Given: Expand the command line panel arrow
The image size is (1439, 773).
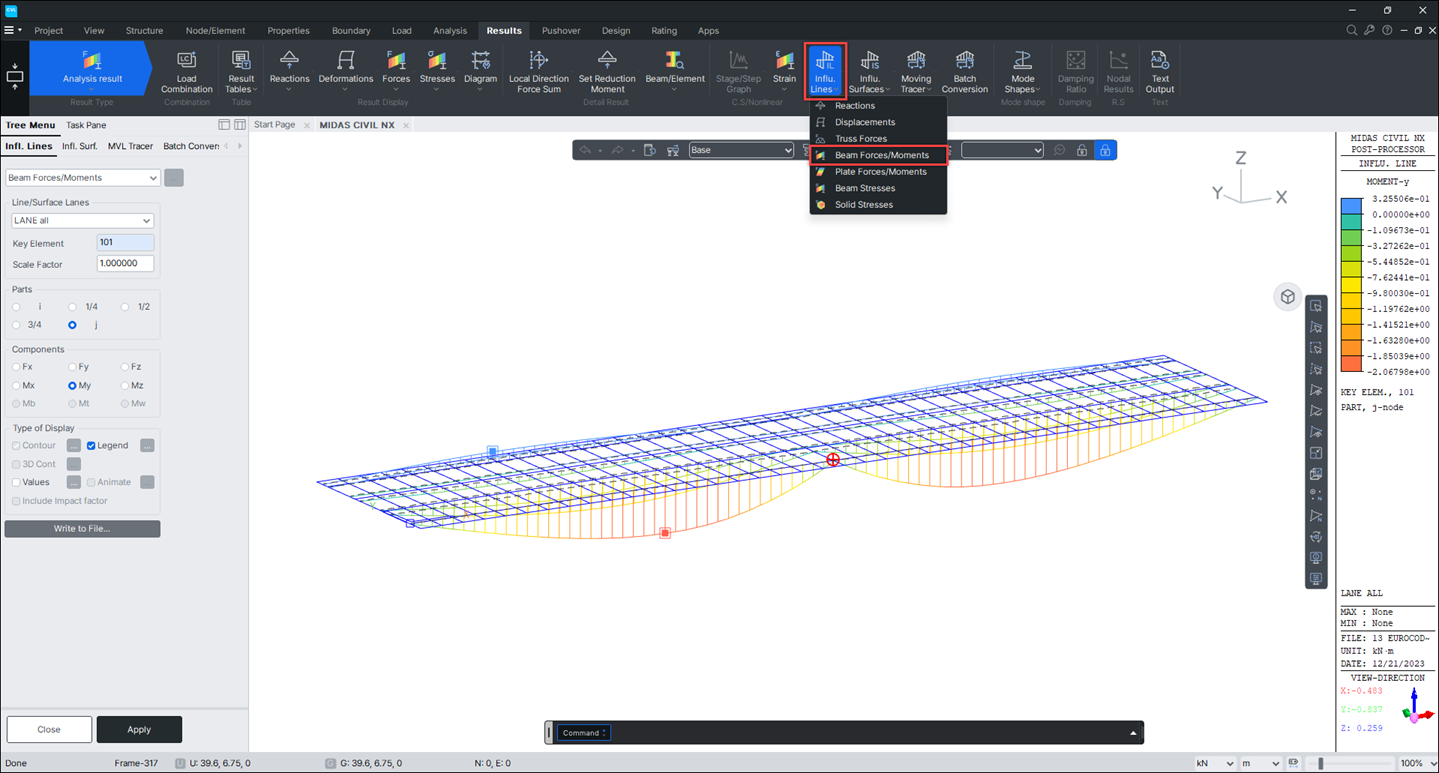Looking at the screenshot, I should pos(1133,733).
